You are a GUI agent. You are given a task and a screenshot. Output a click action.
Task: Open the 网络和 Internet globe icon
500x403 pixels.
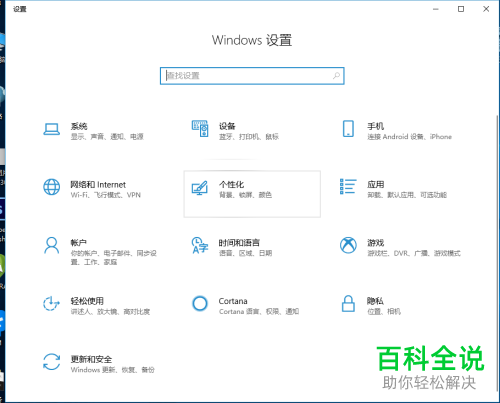[x=52, y=187]
